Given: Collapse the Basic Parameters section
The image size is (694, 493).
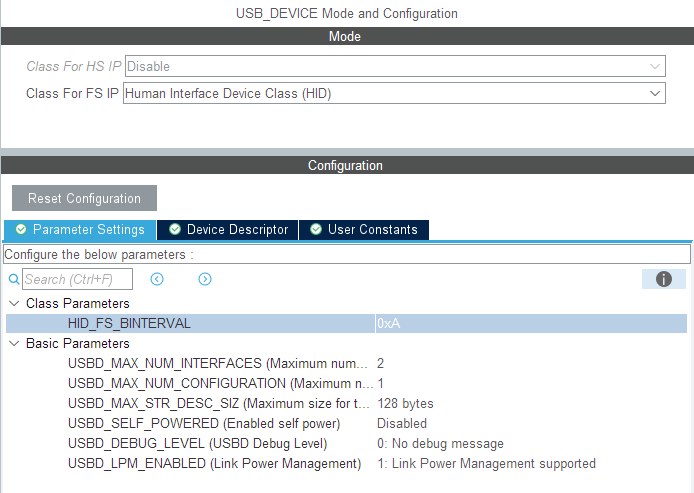Looking at the screenshot, I should (x=14, y=343).
